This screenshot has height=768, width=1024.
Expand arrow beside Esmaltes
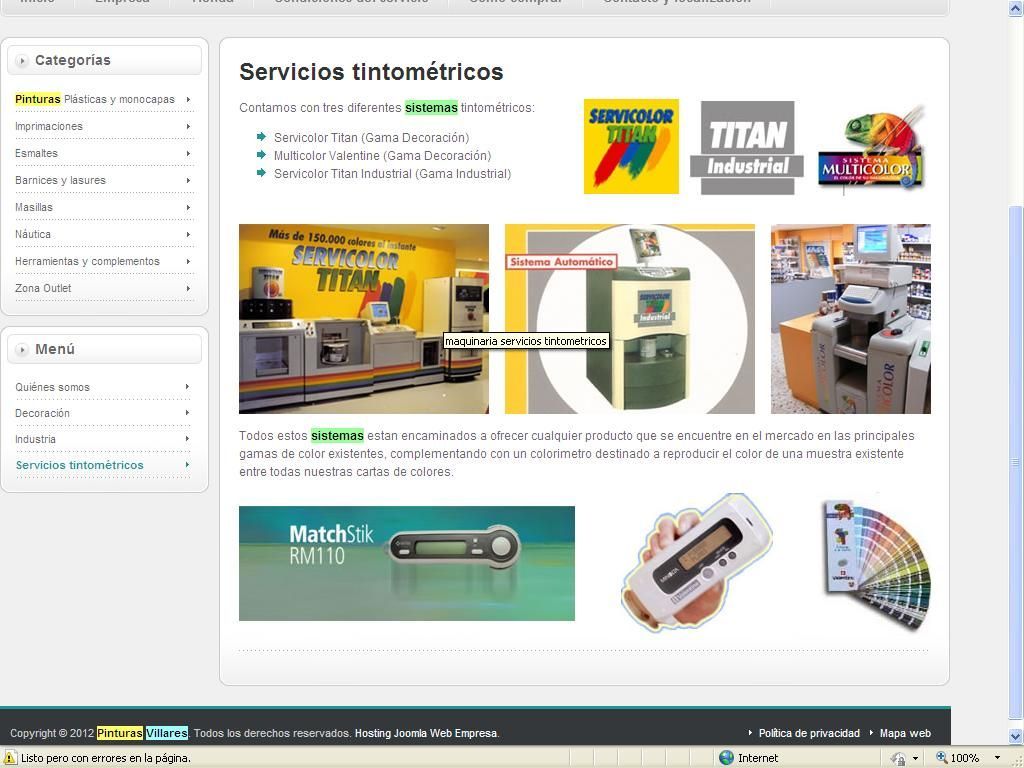[188, 153]
